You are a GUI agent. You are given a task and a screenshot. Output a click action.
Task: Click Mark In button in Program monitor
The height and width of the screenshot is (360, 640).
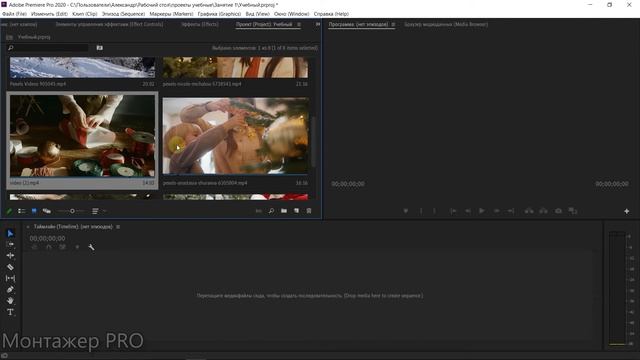coord(421,211)
